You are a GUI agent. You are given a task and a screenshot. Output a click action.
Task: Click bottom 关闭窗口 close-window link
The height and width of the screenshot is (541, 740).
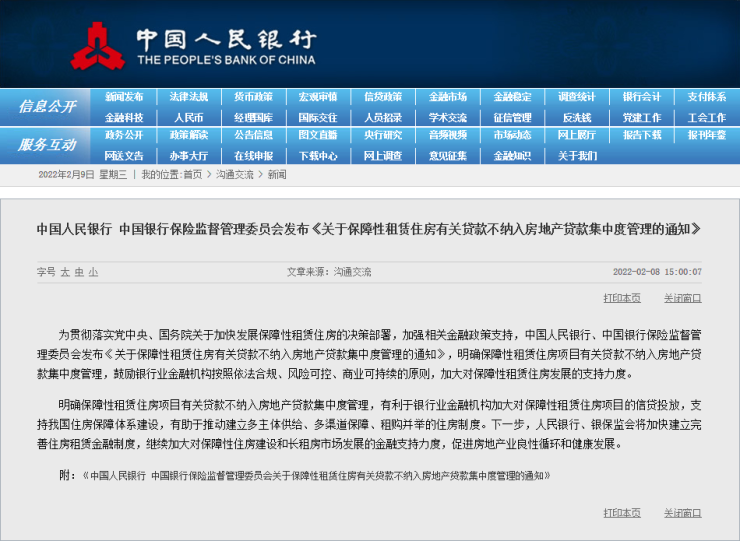click(682, 512)
